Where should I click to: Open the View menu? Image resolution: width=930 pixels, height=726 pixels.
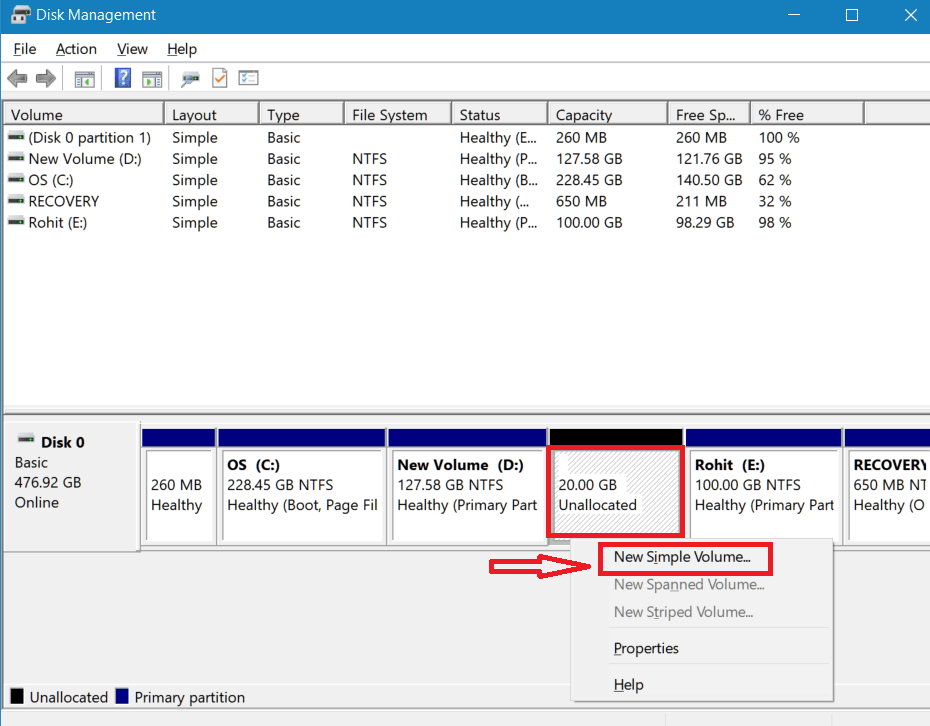[x=132, y=48]
